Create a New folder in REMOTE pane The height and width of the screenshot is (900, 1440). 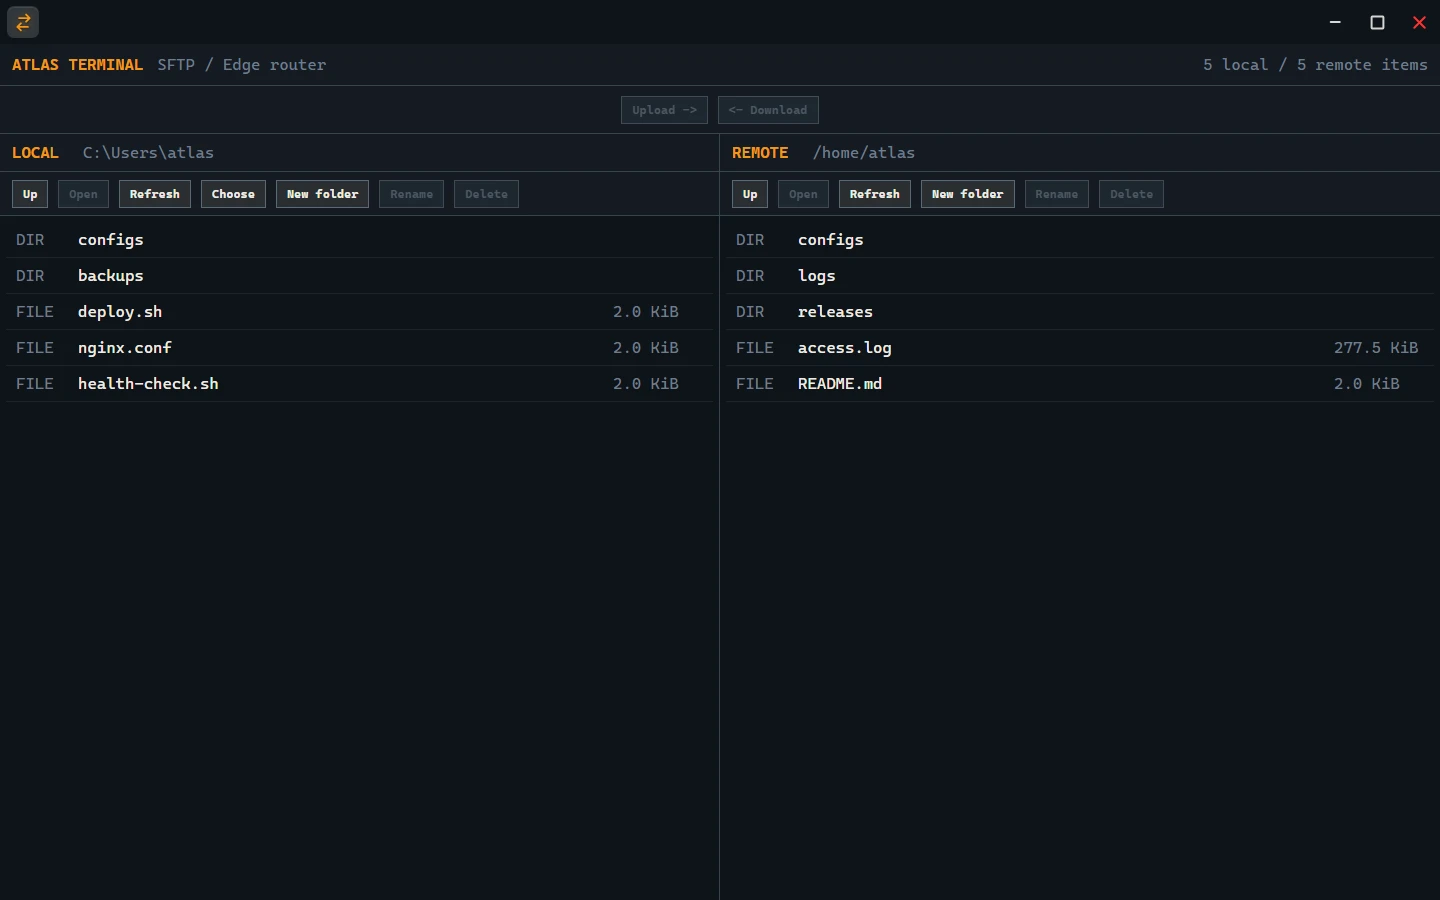pyautogui.click(x=967, y=194)
